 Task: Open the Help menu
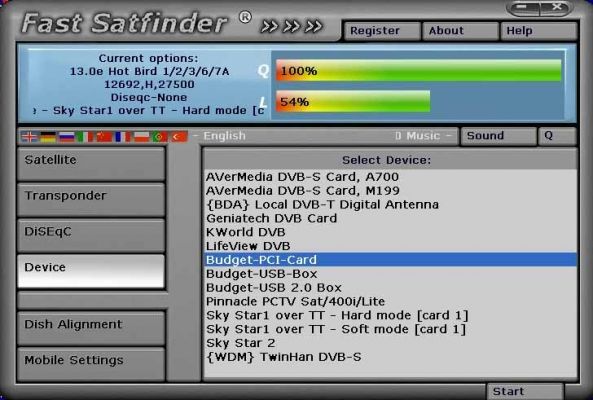pyautogui.click(x=539, y=31)
